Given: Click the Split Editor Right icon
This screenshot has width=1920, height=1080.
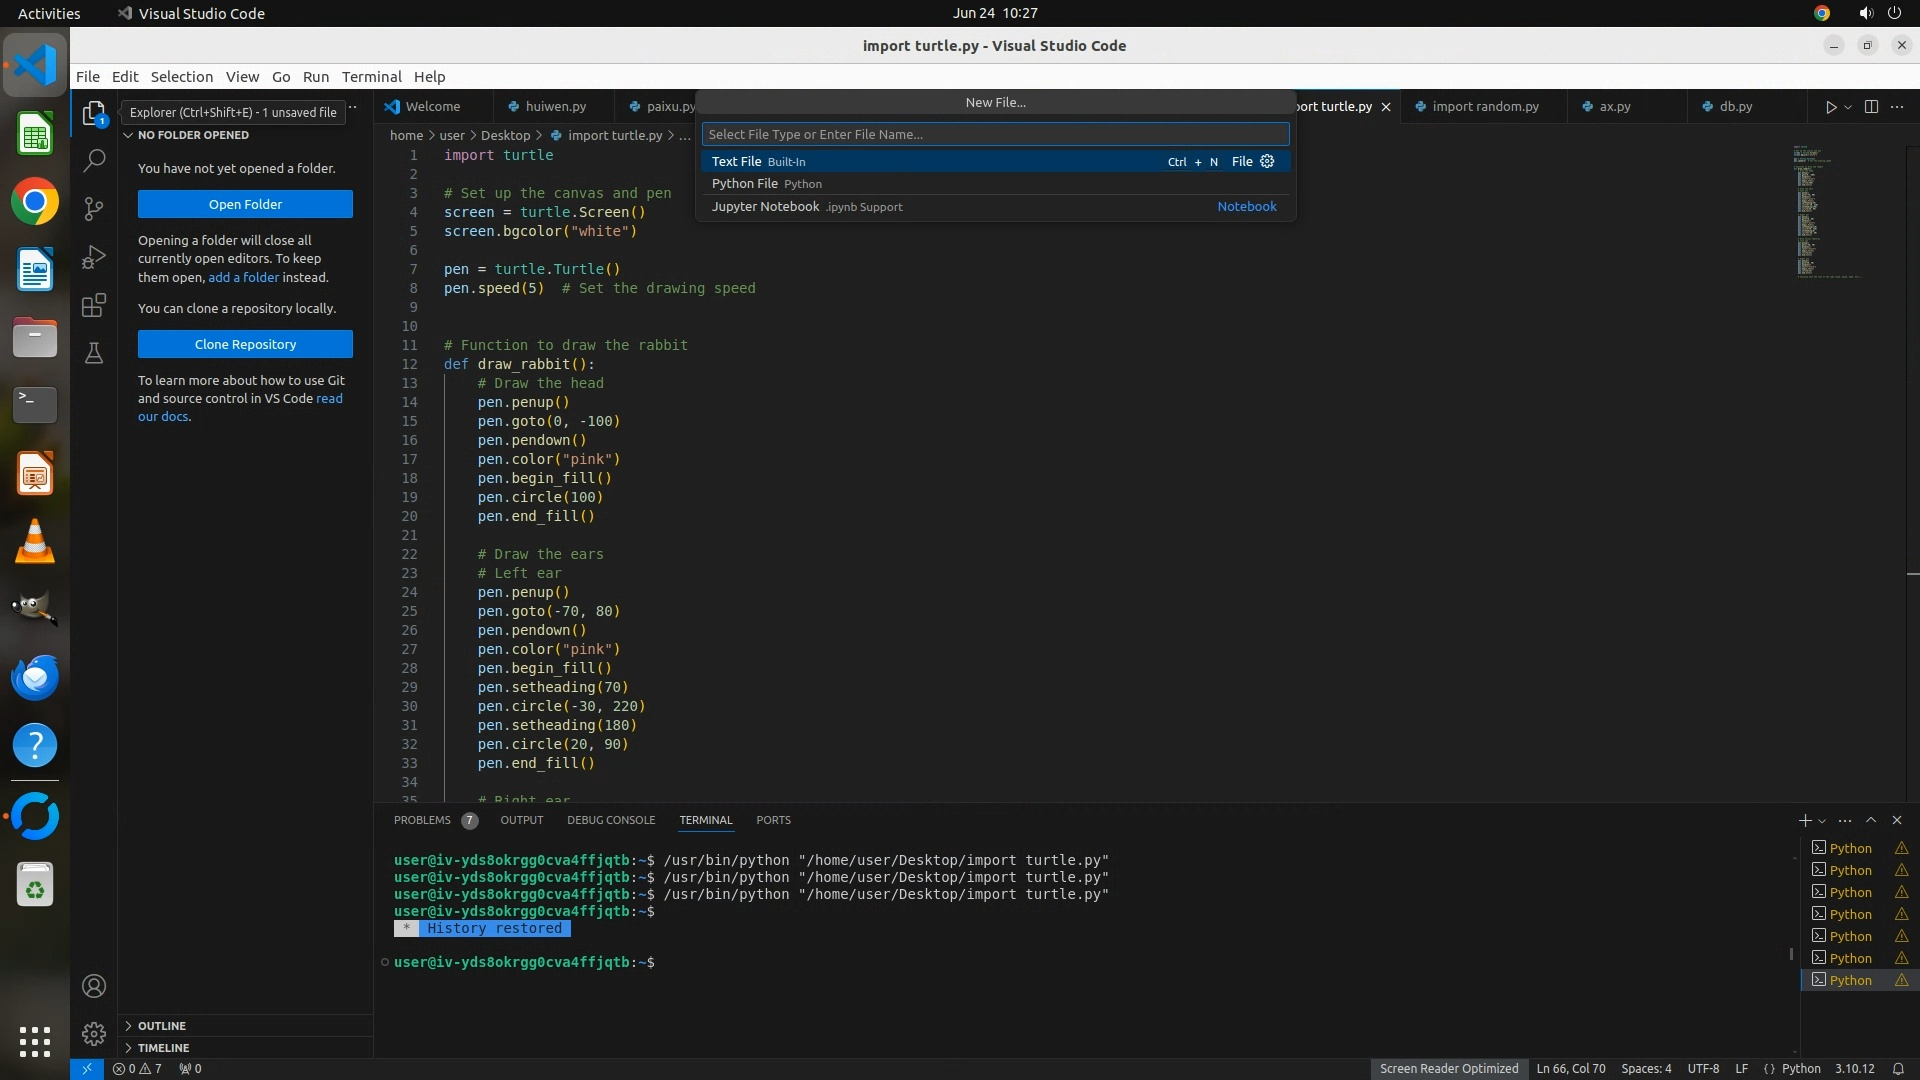Looking at the screenshot, I should click(x=1871, y=107).
